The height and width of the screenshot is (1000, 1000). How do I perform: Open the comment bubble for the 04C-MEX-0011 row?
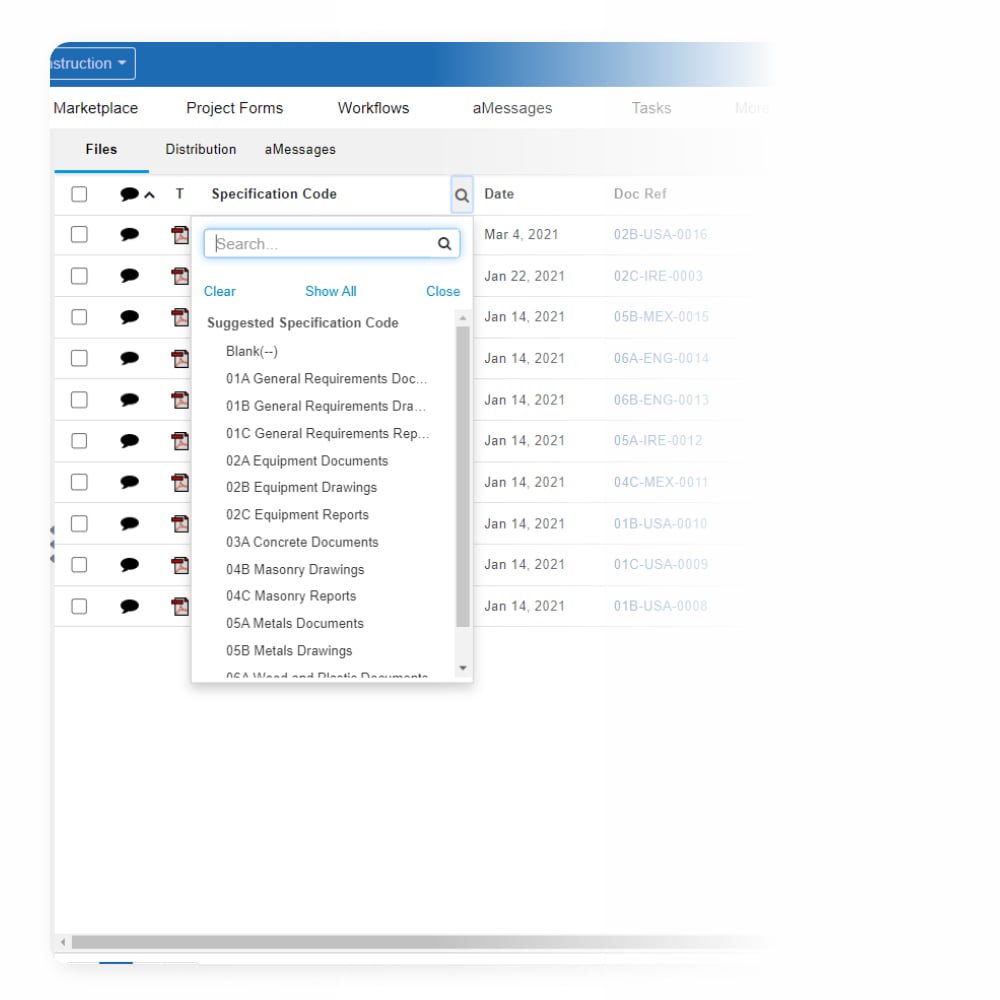click(x=129, y=482)
